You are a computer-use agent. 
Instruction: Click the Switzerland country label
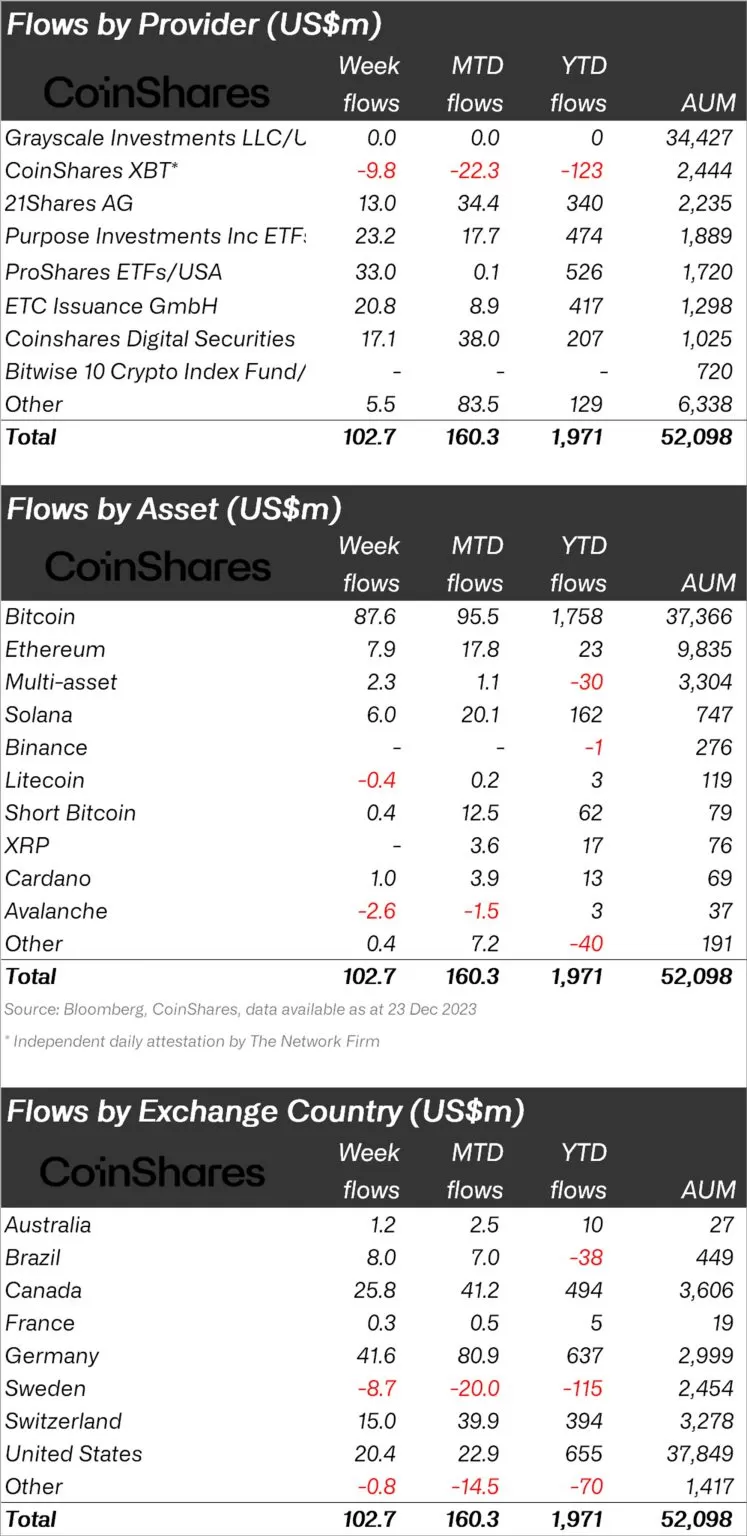coord(63,1421)
